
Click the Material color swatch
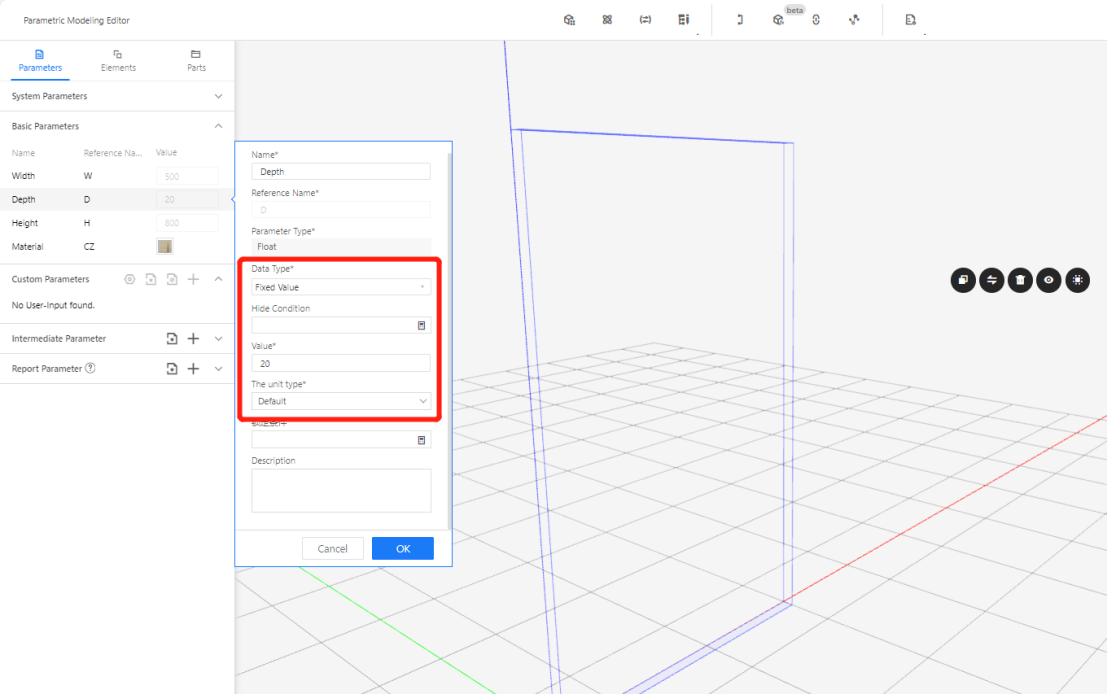[165, 246]
